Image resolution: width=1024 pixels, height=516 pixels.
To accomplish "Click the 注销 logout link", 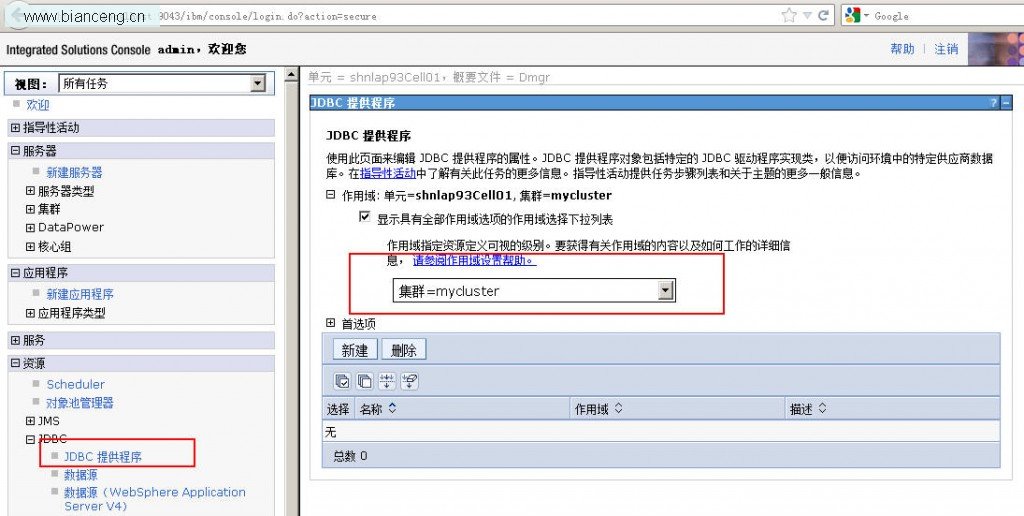I will pos(946,49).
